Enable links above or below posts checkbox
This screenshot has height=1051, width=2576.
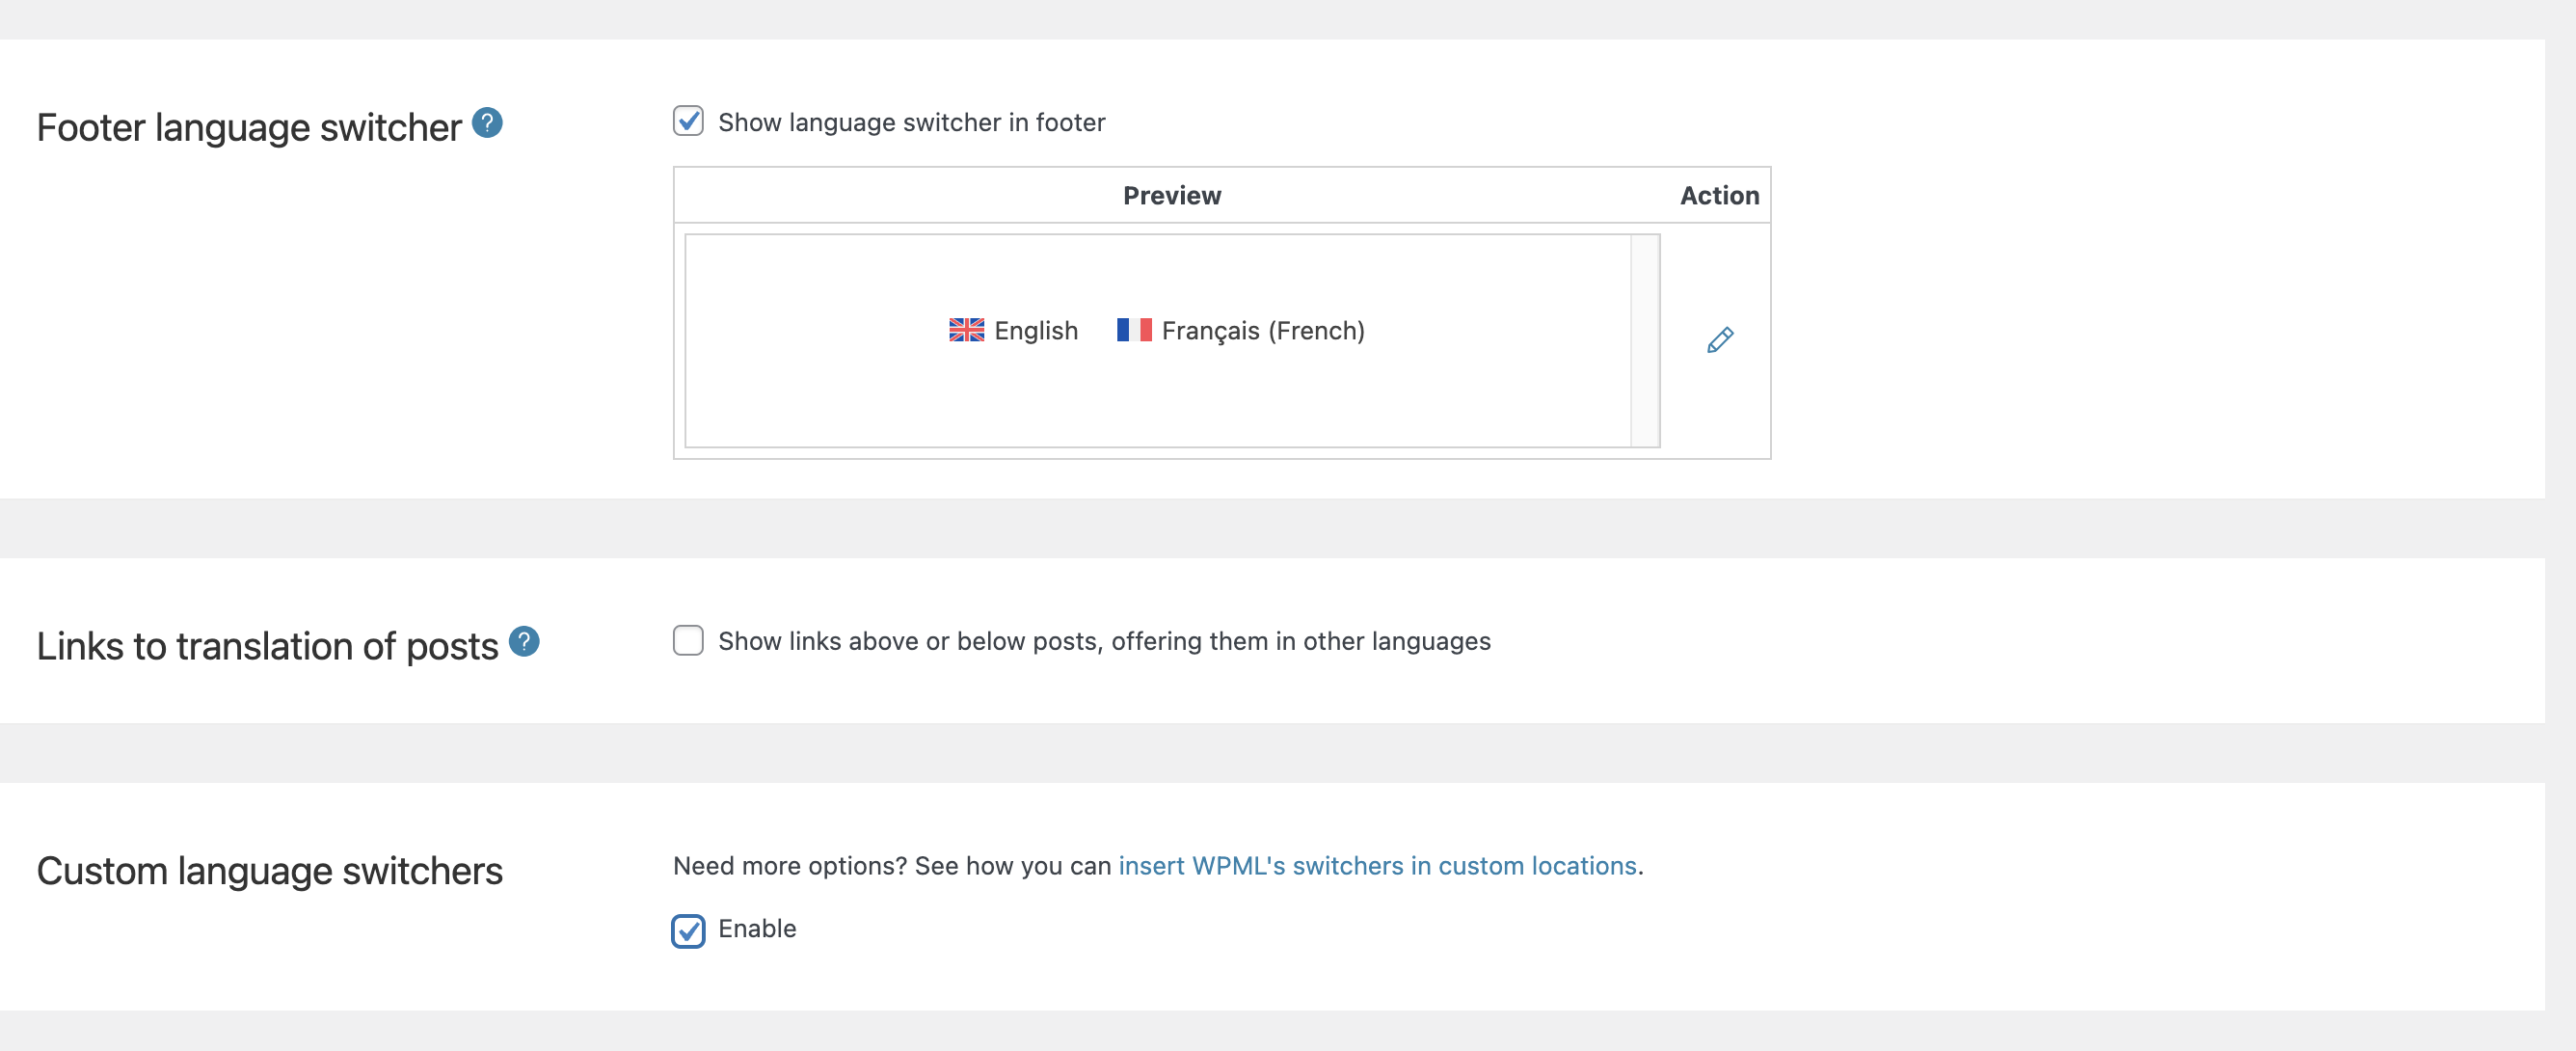[x=688, y=640]
